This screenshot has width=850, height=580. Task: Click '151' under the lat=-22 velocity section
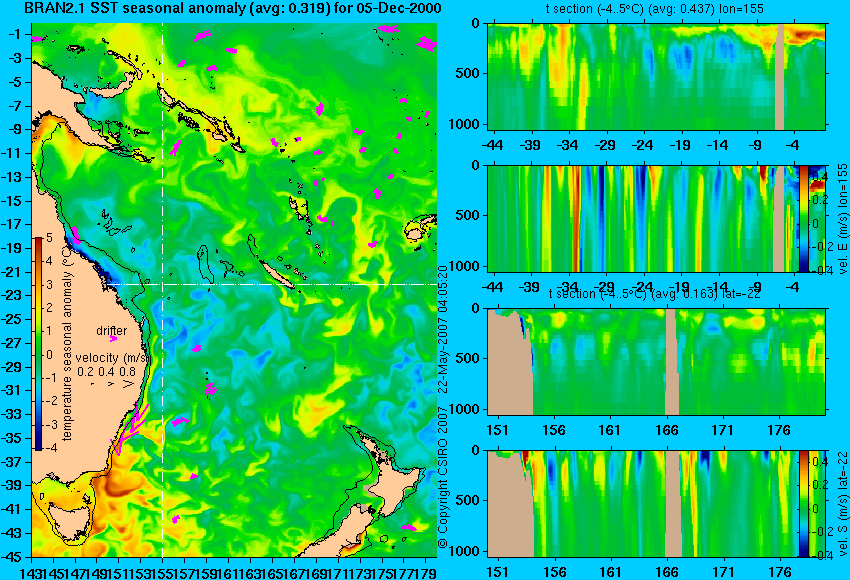tap(497, 572)
